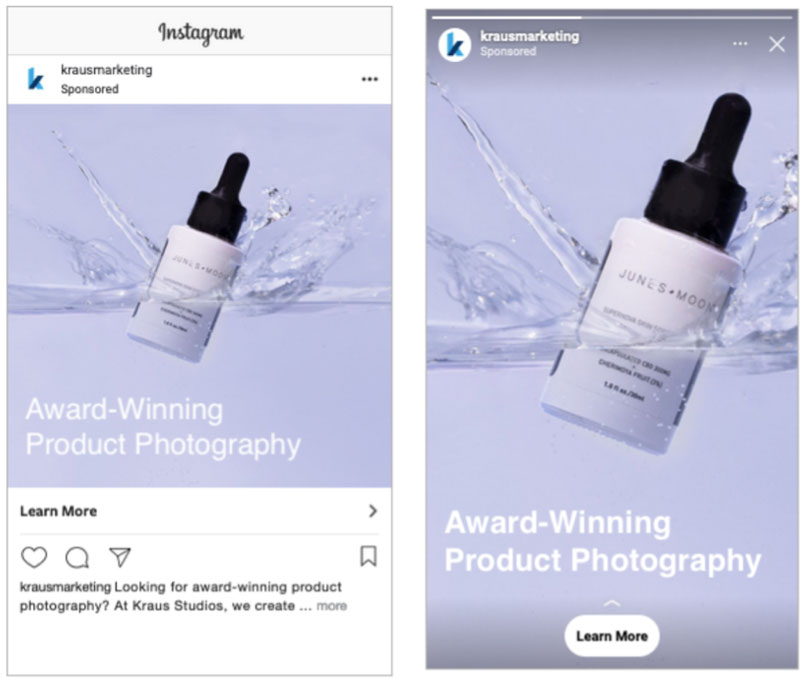This screenshot has width=810, height=684.
Task: Click the story progress bar at the top
Action: coord(612,17)
